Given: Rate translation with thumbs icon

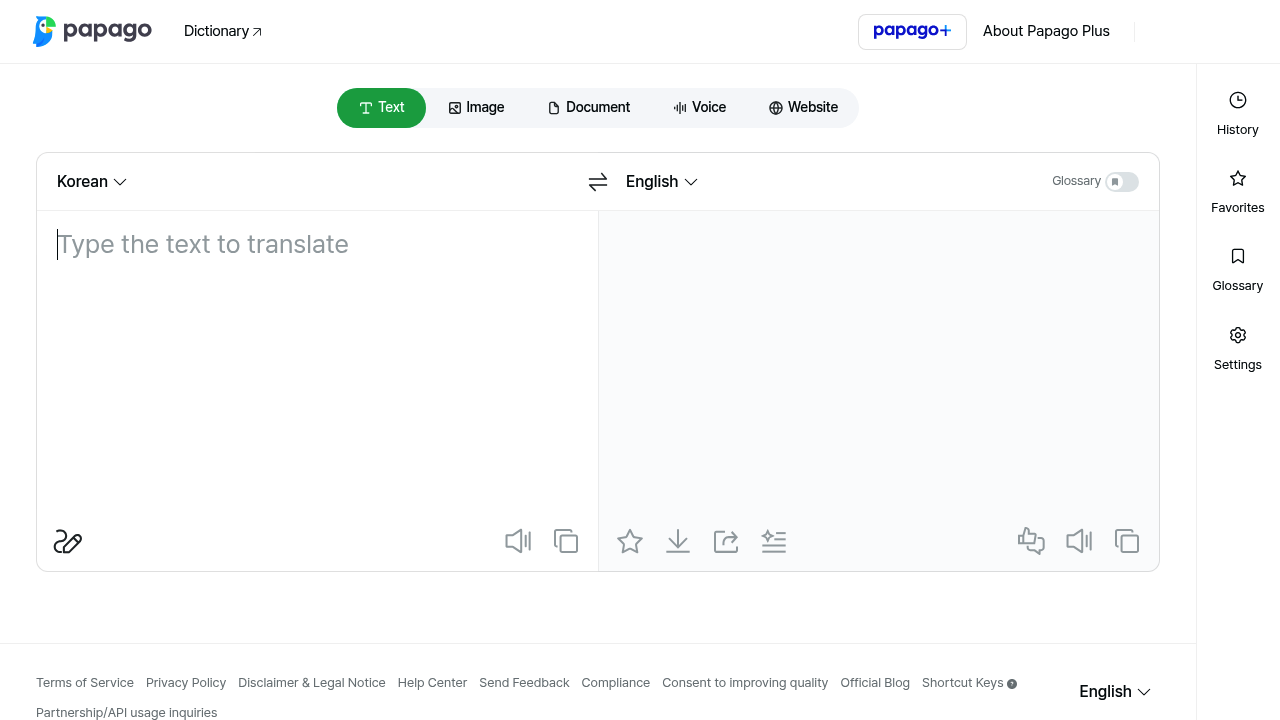Looking at the screenshot, I should [x=1031, y=541].
